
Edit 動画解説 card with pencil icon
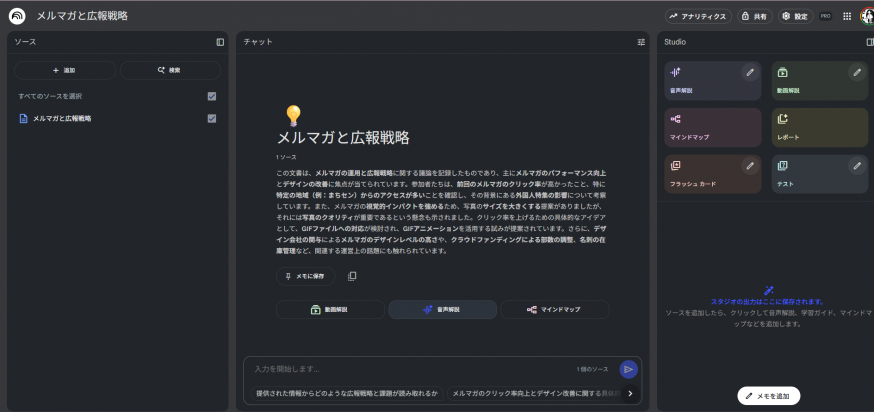(856, 72)
